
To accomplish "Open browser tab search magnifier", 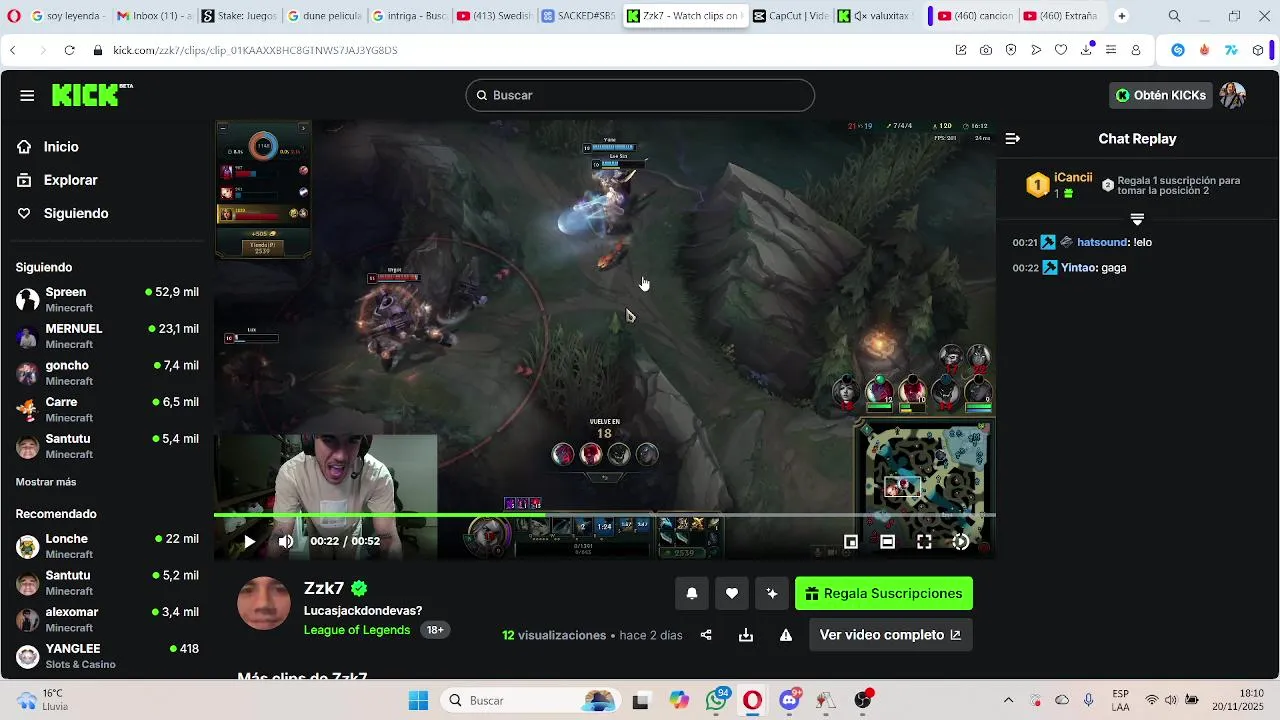I will click(1174, 16).
